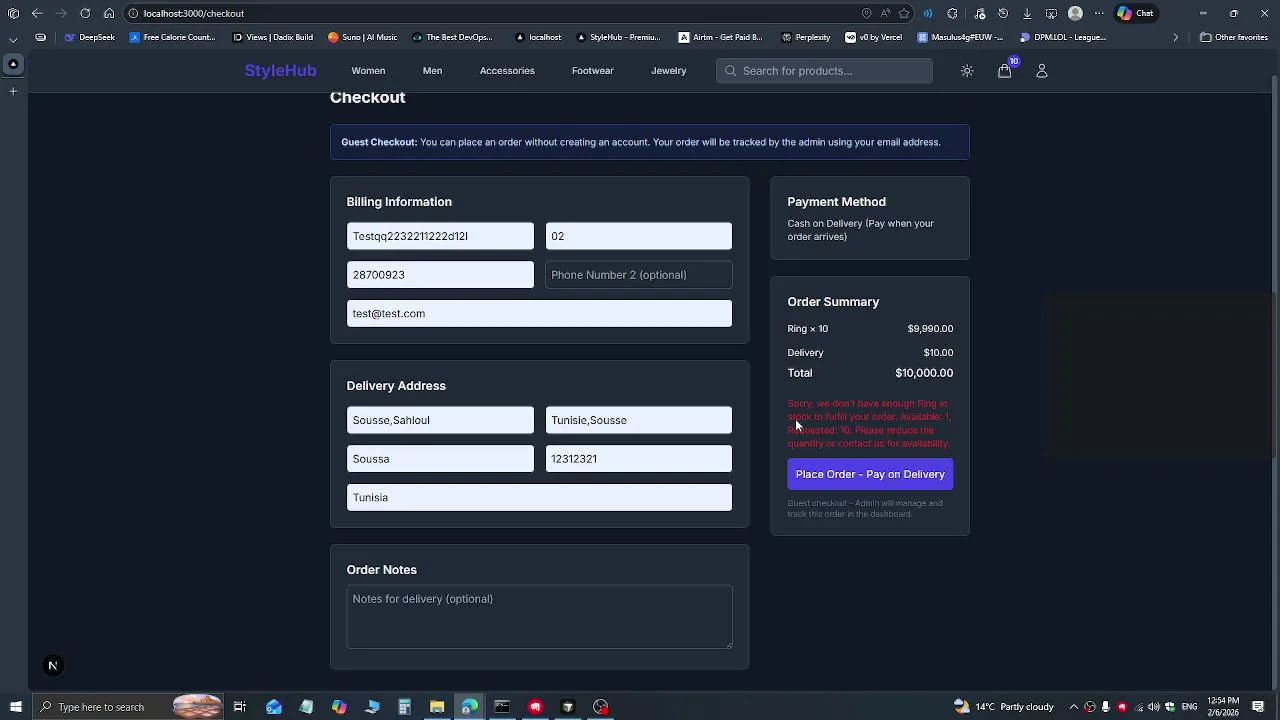The image size is (1280, 720).
Task: Open Copilot Chat button
Action: [x=1137, y=13]
